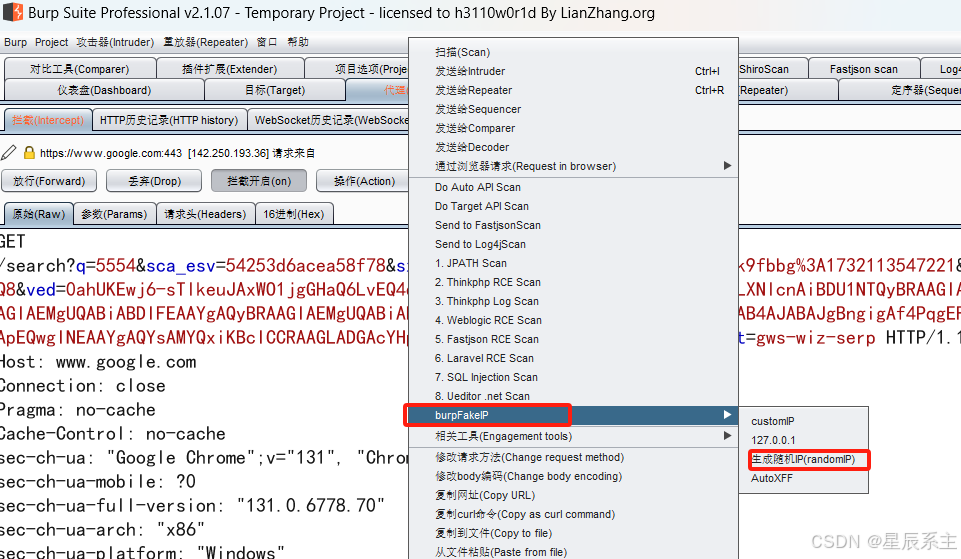The height and width of the screenshot is (559, 961).
Task: Select 7. SQL Injection Scan menu entry
Action: tap(573, 377)
